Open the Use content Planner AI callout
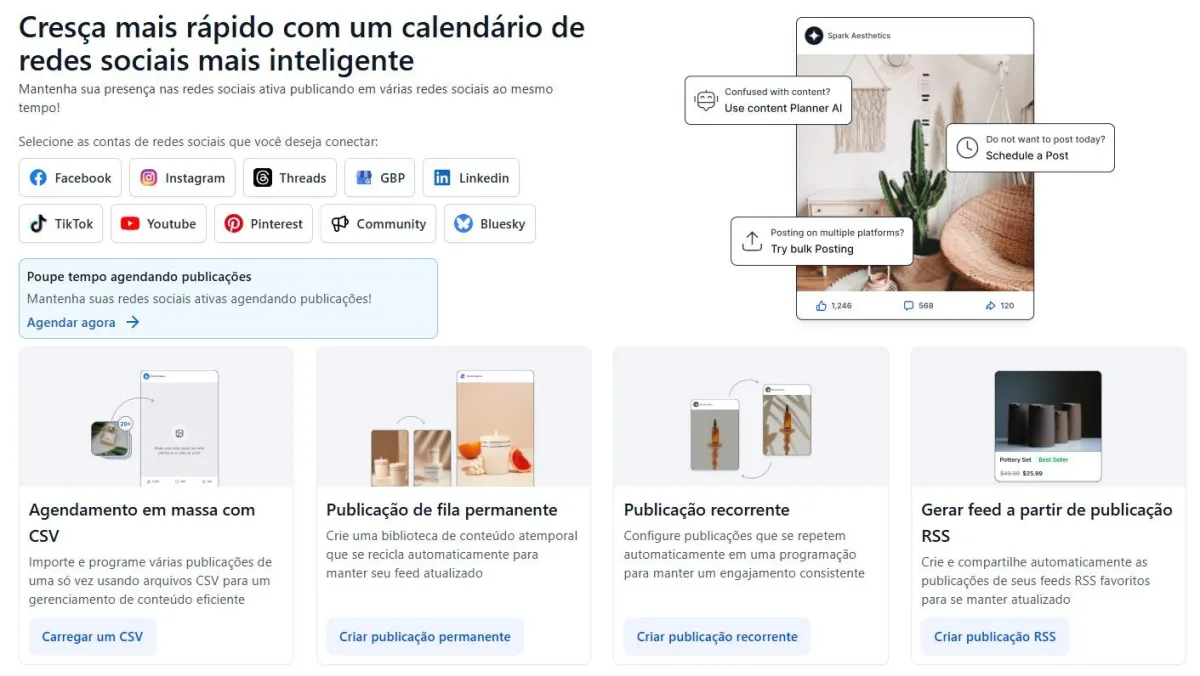 (768, 100)
